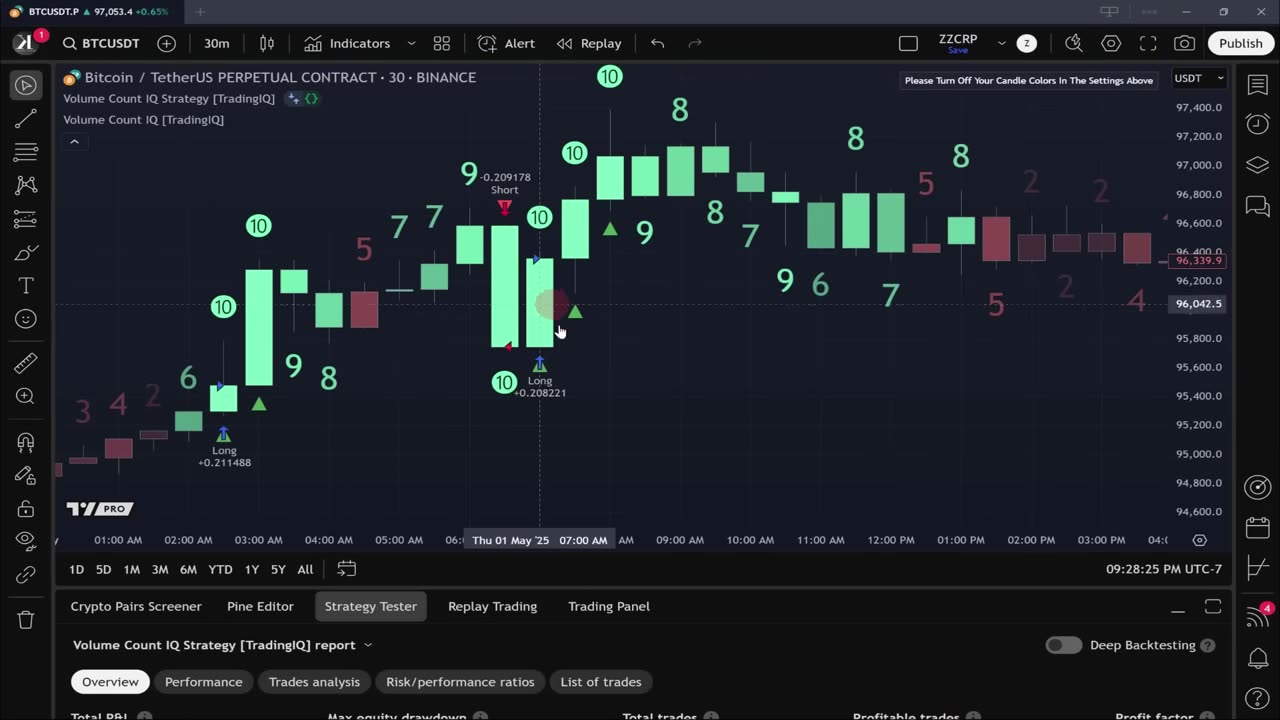Open Risk/performance ratios section
Screen dimensions: 1280x720
click(x=460, y=682)
